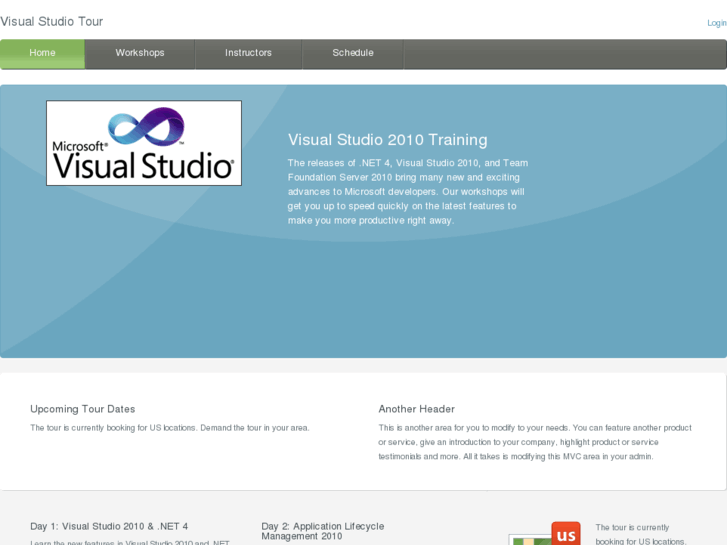The image size is (727, 545).
Task: Click the paragraph beginning 'The releases of .NET 4'
Action: 408,192
